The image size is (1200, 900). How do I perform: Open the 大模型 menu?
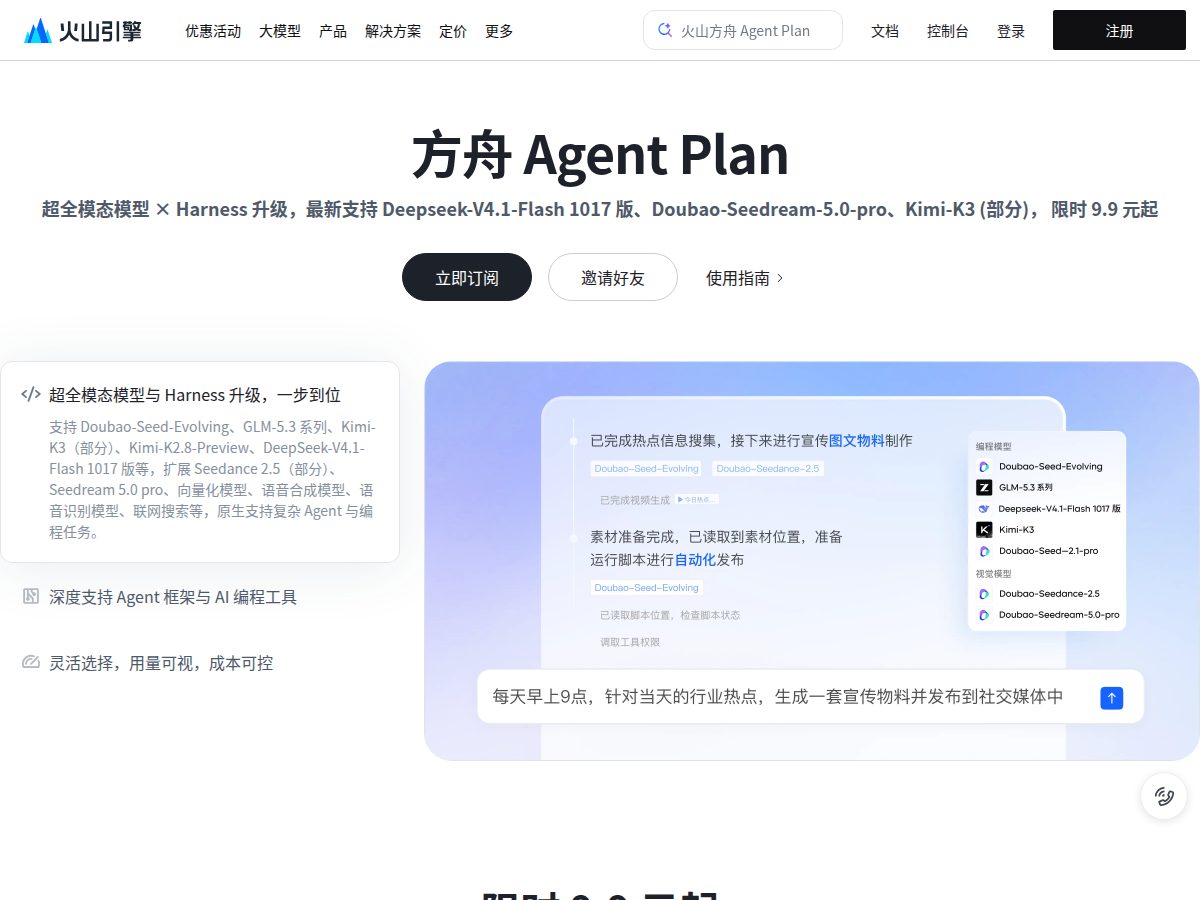(x=280, y=31)
